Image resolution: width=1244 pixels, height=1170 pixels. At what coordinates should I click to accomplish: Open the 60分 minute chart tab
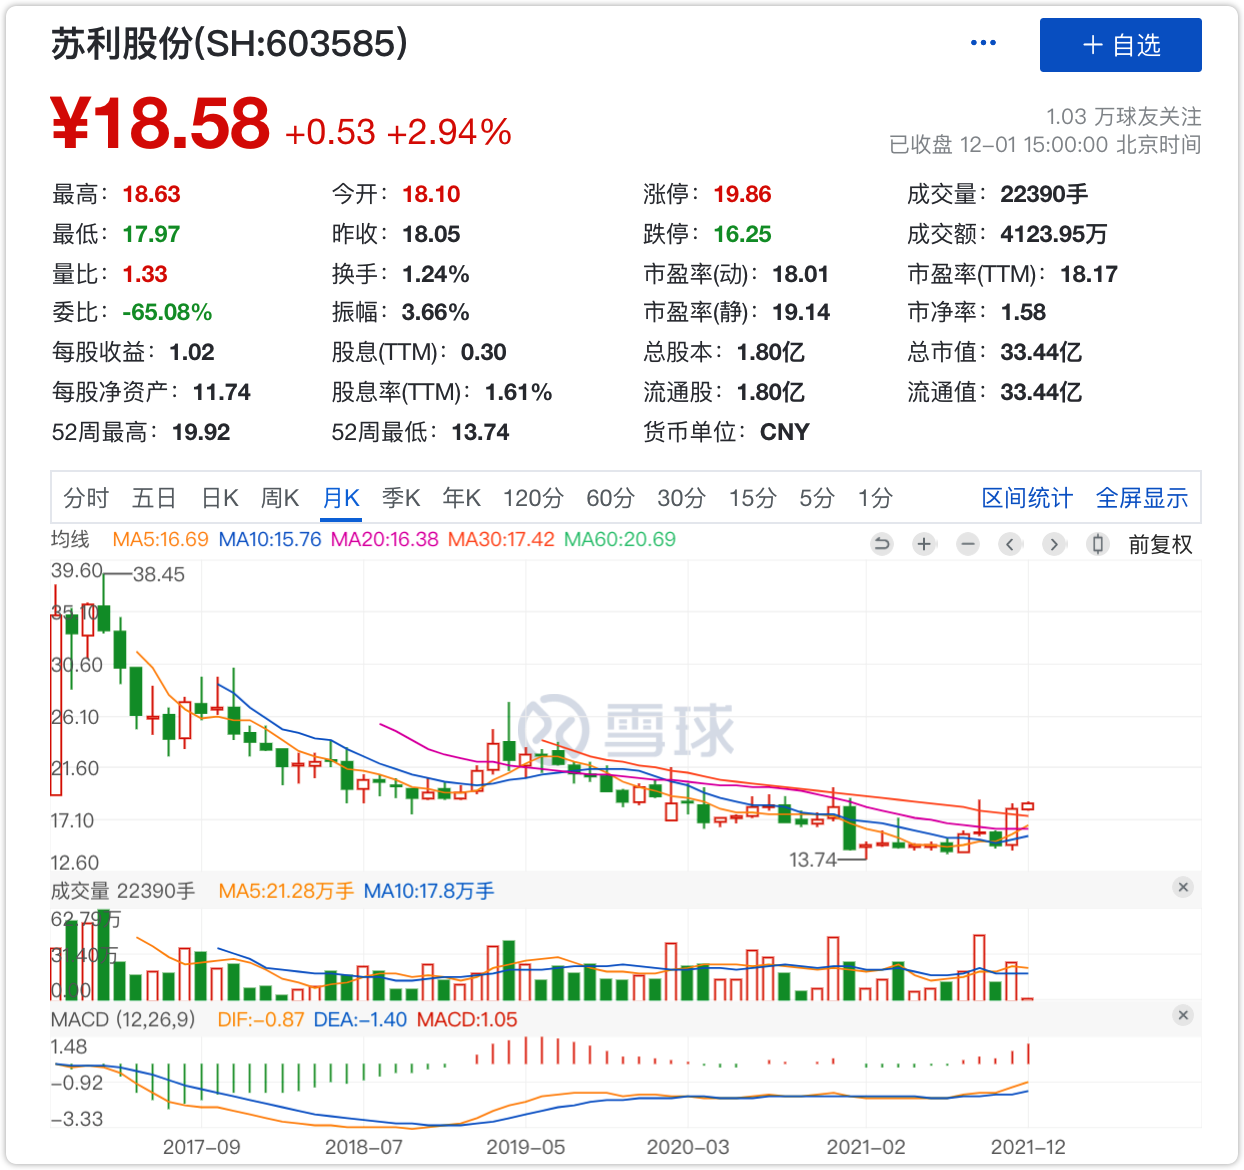[610, 498]
